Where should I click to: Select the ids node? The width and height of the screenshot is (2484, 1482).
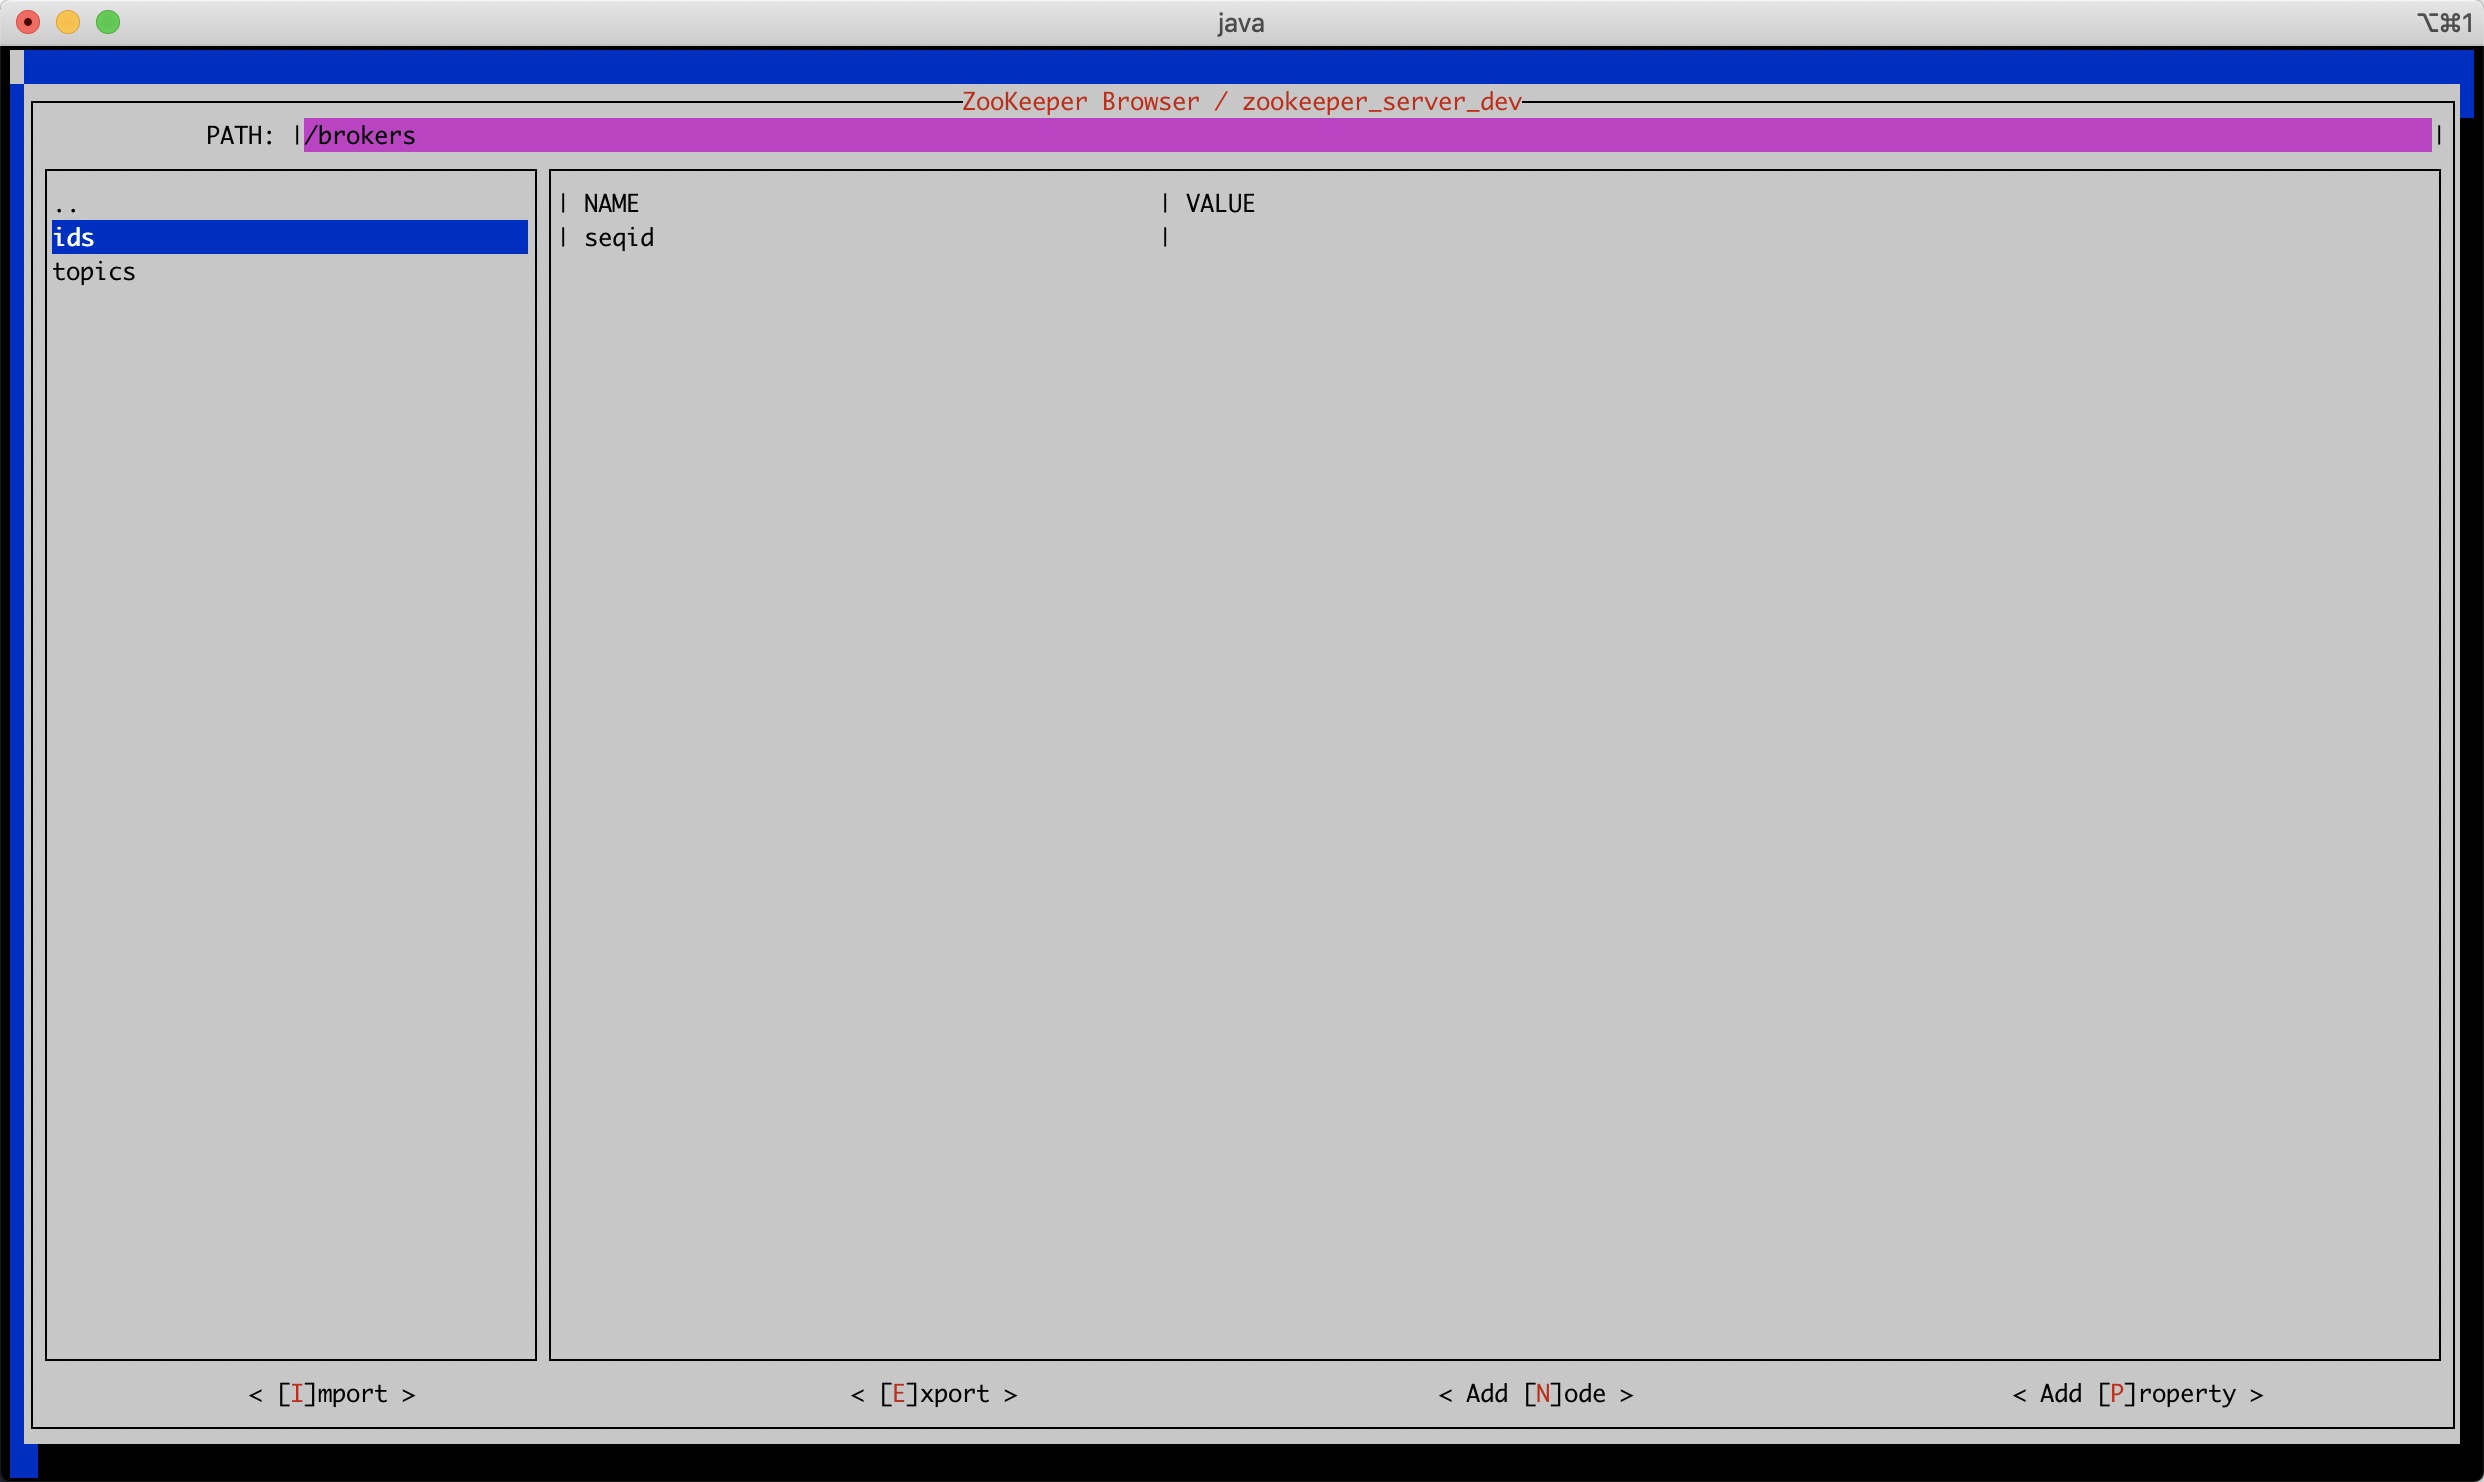point(74,237)
